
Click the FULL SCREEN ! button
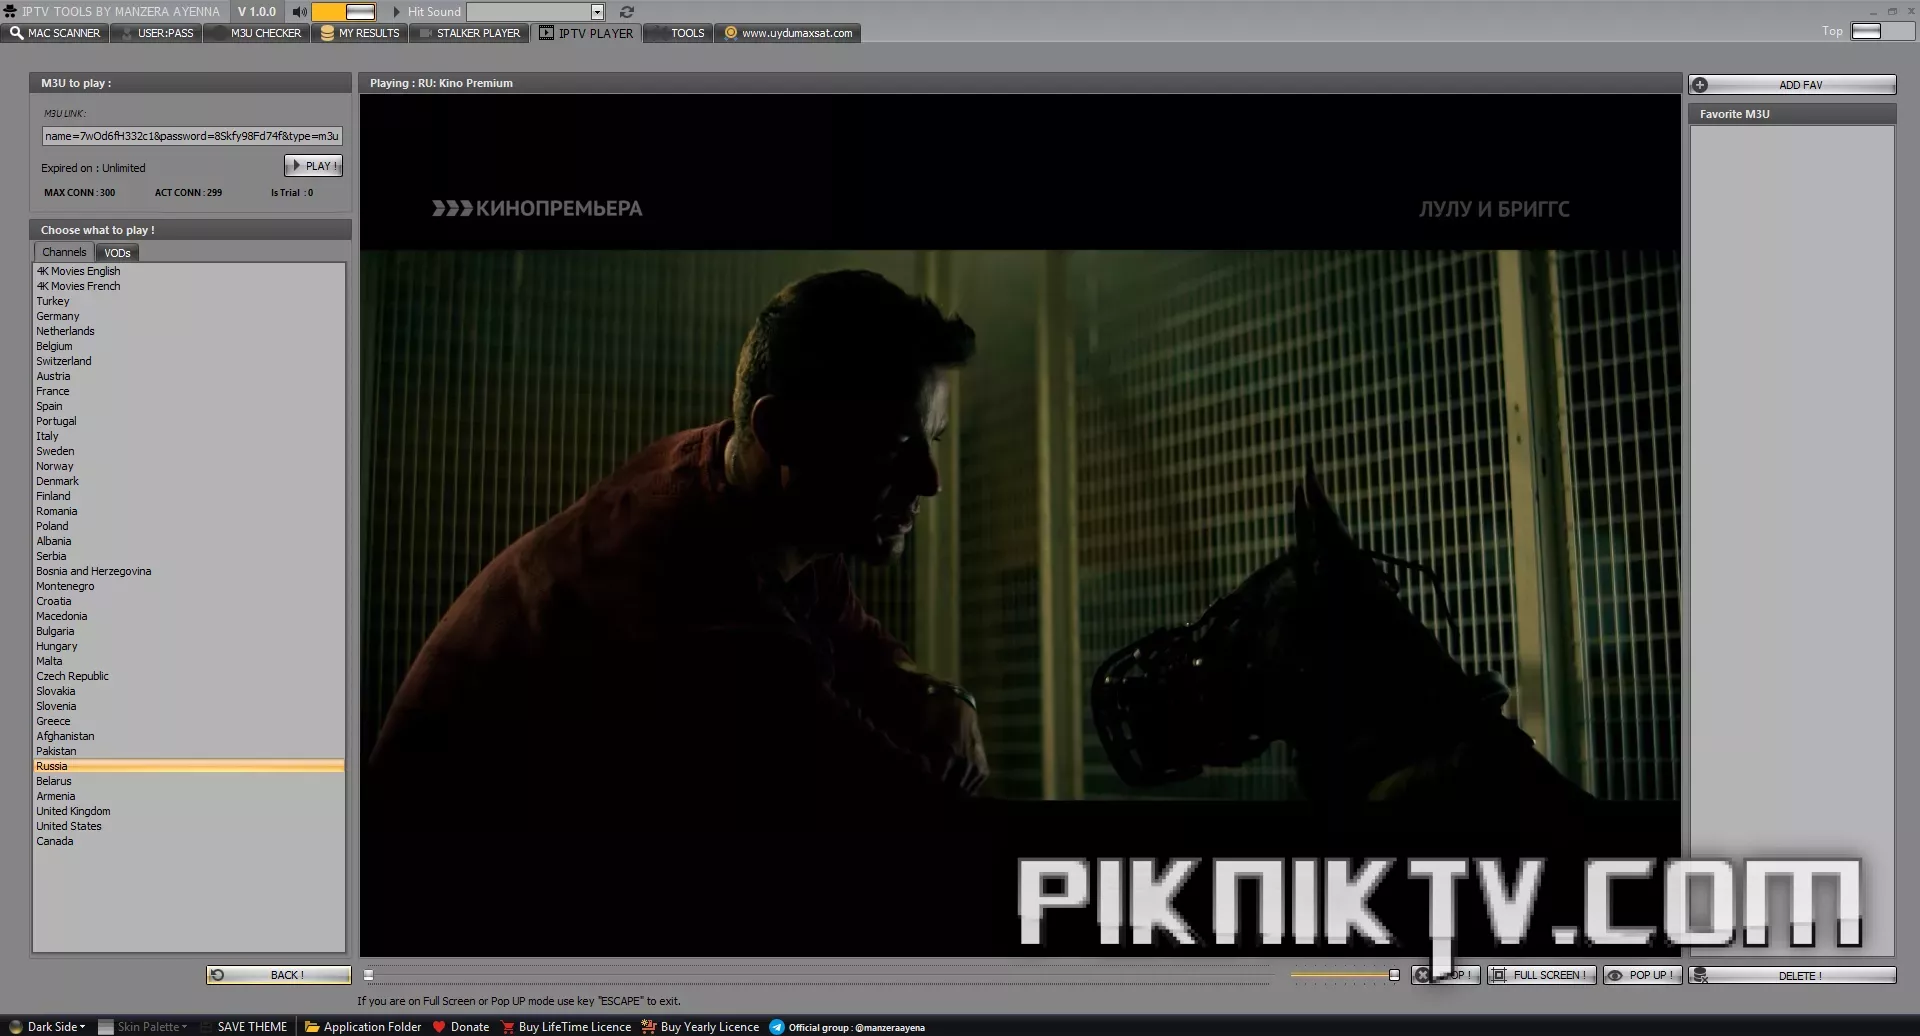[1541, 975]
